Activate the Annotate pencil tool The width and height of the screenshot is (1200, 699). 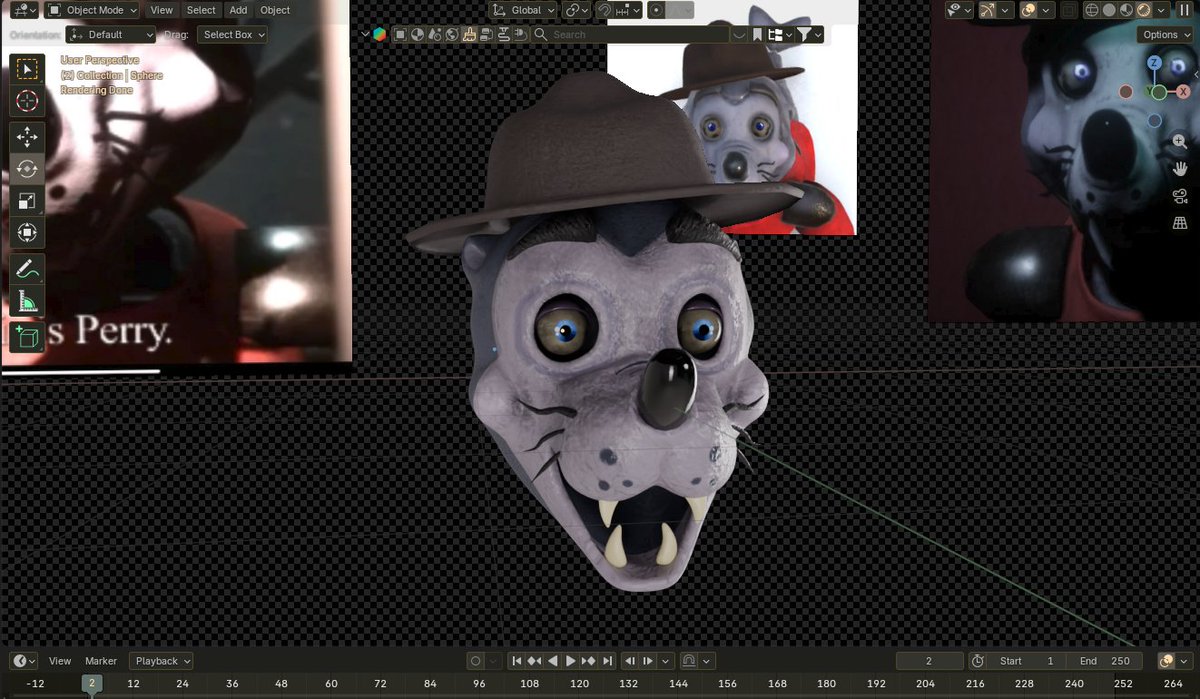coord(27,269)
